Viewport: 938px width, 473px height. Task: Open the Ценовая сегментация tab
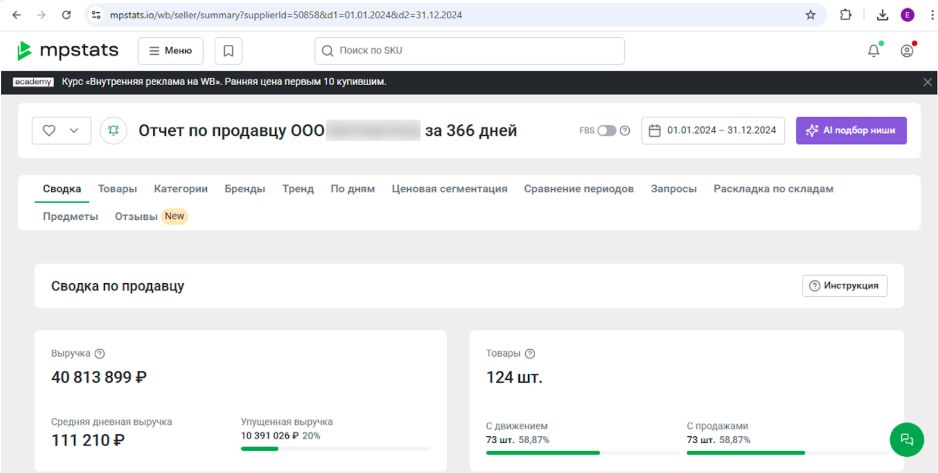click(x=449, y=189)
